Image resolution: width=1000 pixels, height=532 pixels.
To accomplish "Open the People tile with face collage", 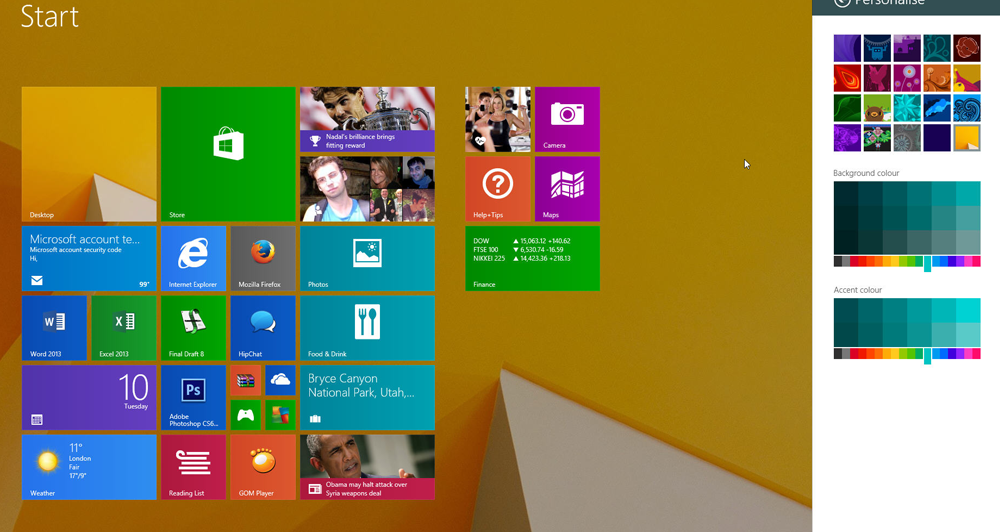I will coord(367,189).
